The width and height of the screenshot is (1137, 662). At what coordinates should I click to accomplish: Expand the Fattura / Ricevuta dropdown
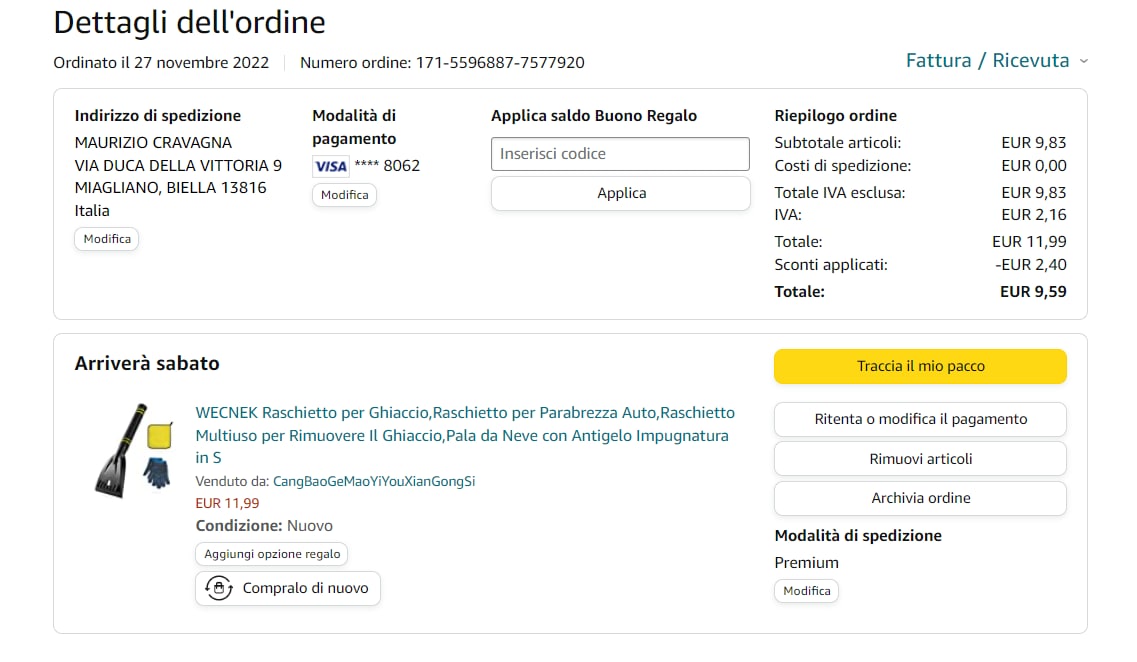(x=996, y=61)
